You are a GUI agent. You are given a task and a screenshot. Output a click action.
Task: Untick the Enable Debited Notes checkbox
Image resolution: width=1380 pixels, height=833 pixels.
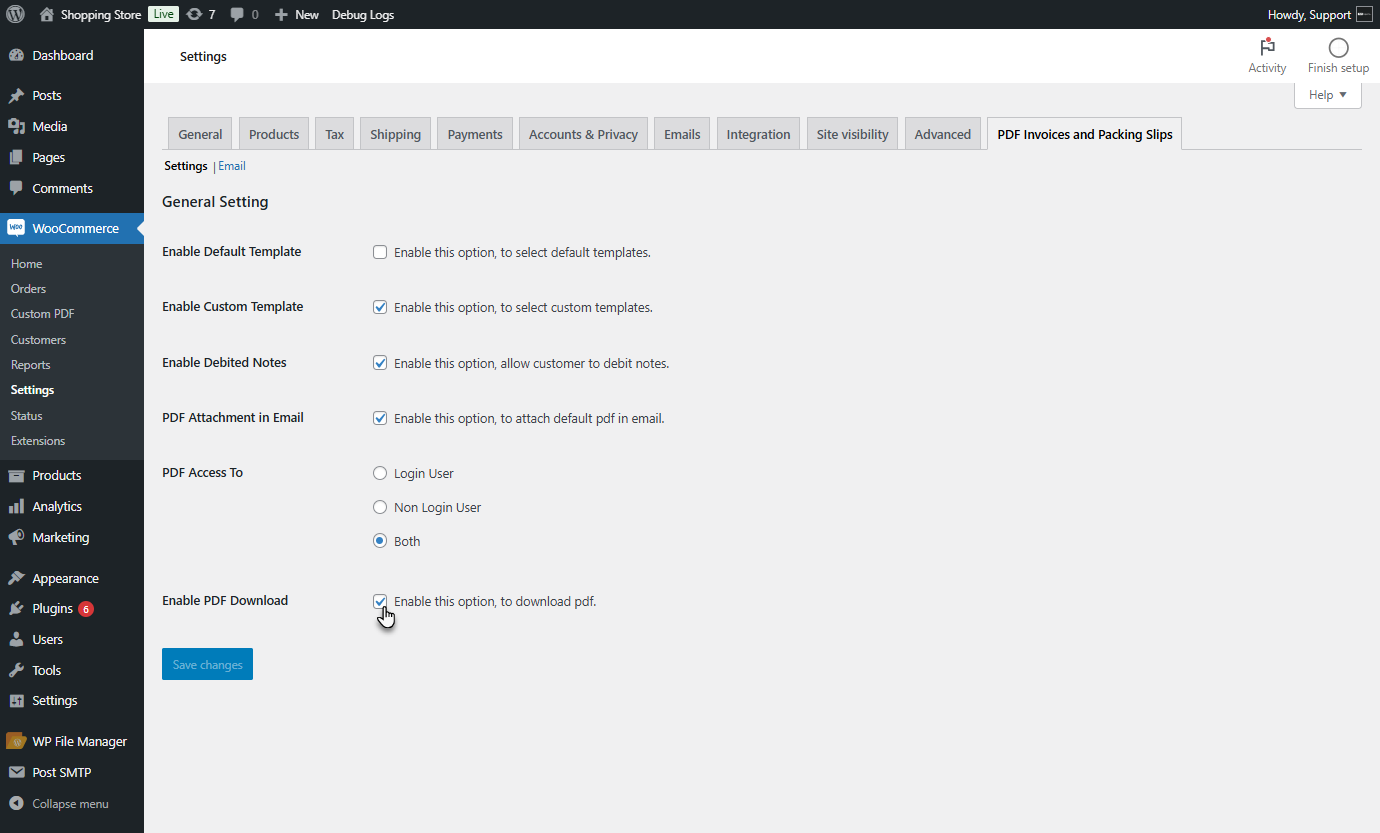(x=380, y=363)
